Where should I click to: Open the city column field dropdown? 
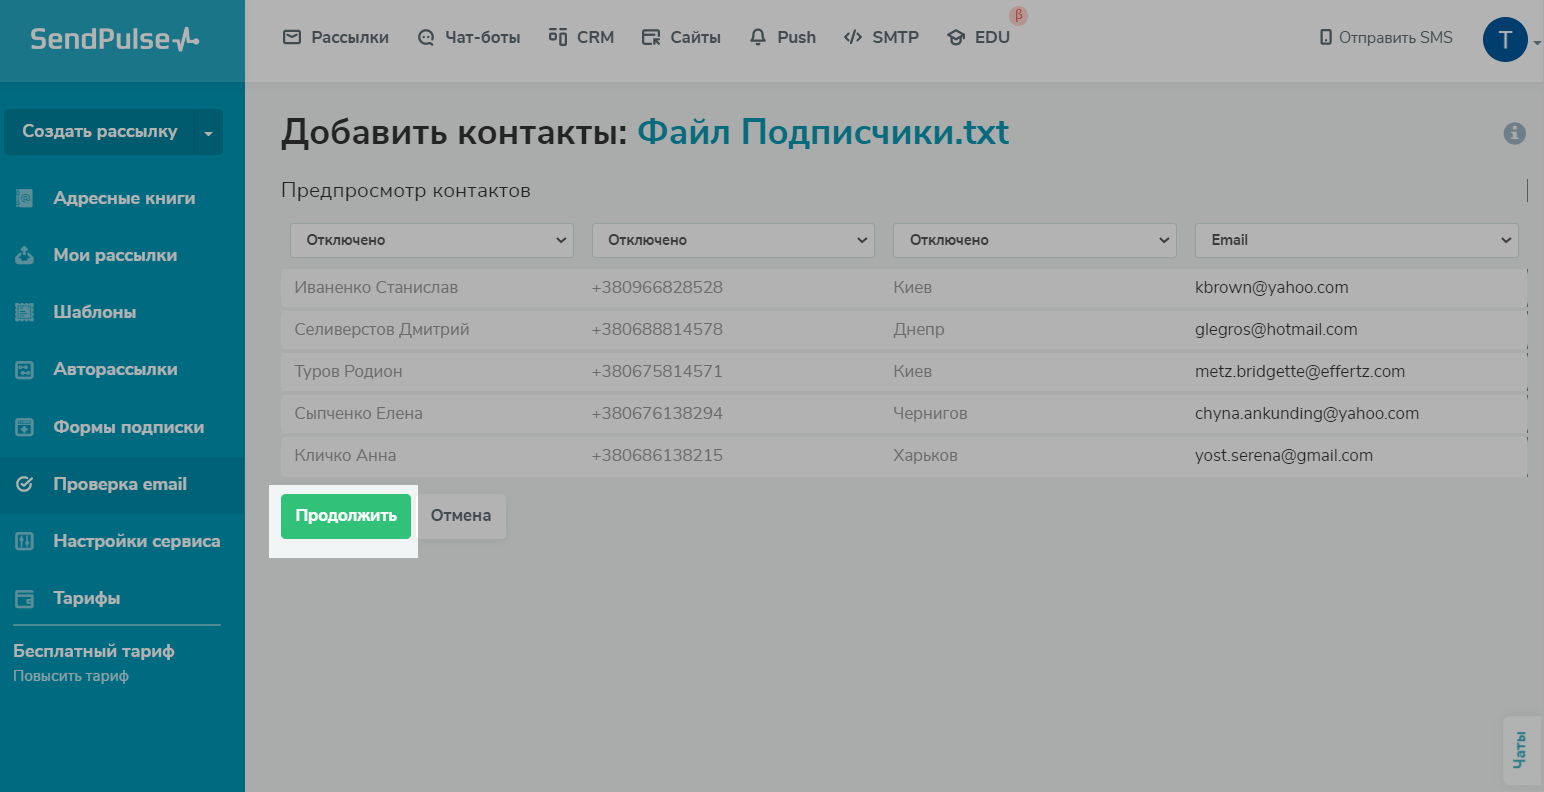[x=1034, y=240]
